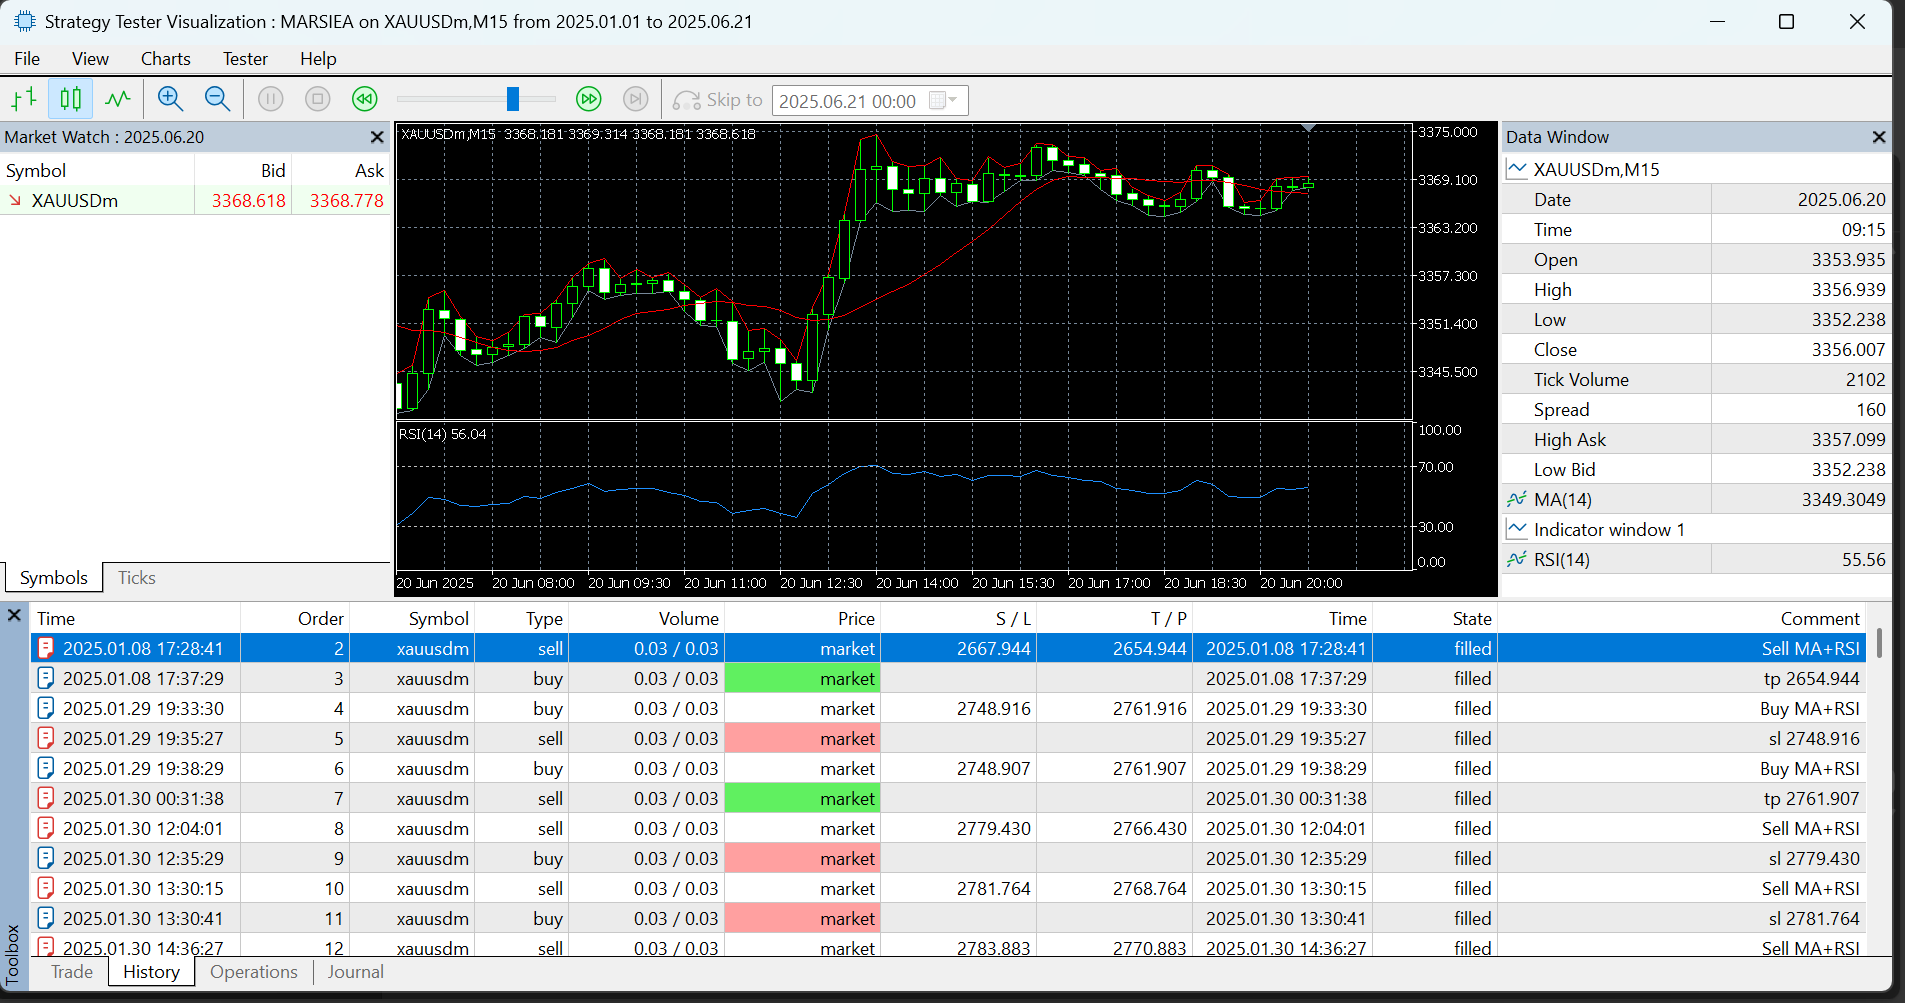Switch to the Journal tab
This screenshot has height=1003, width=1905.
pyautogui.click(x=355, y=971)
